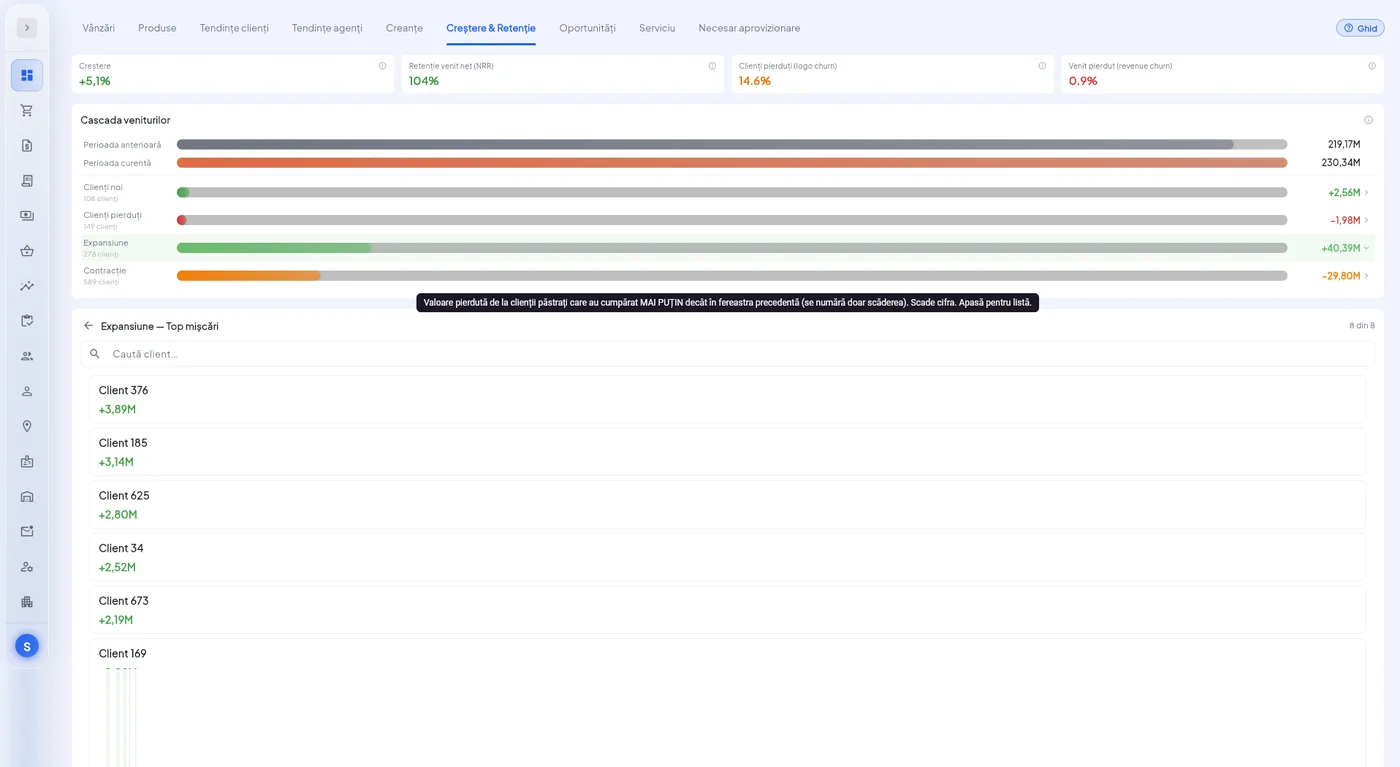This screenshot has height=767, width=1400.
Task: Go back using arrow beside Expansiune title
Action: (88, 326)
